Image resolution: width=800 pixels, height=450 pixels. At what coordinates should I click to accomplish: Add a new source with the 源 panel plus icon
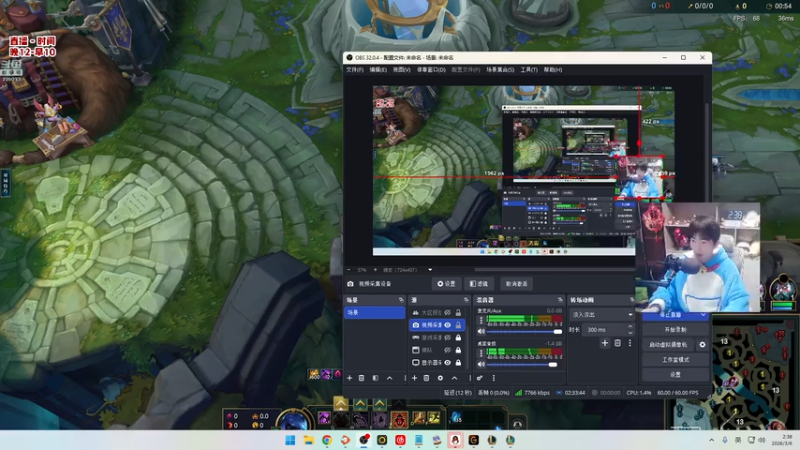coord(414,378)
